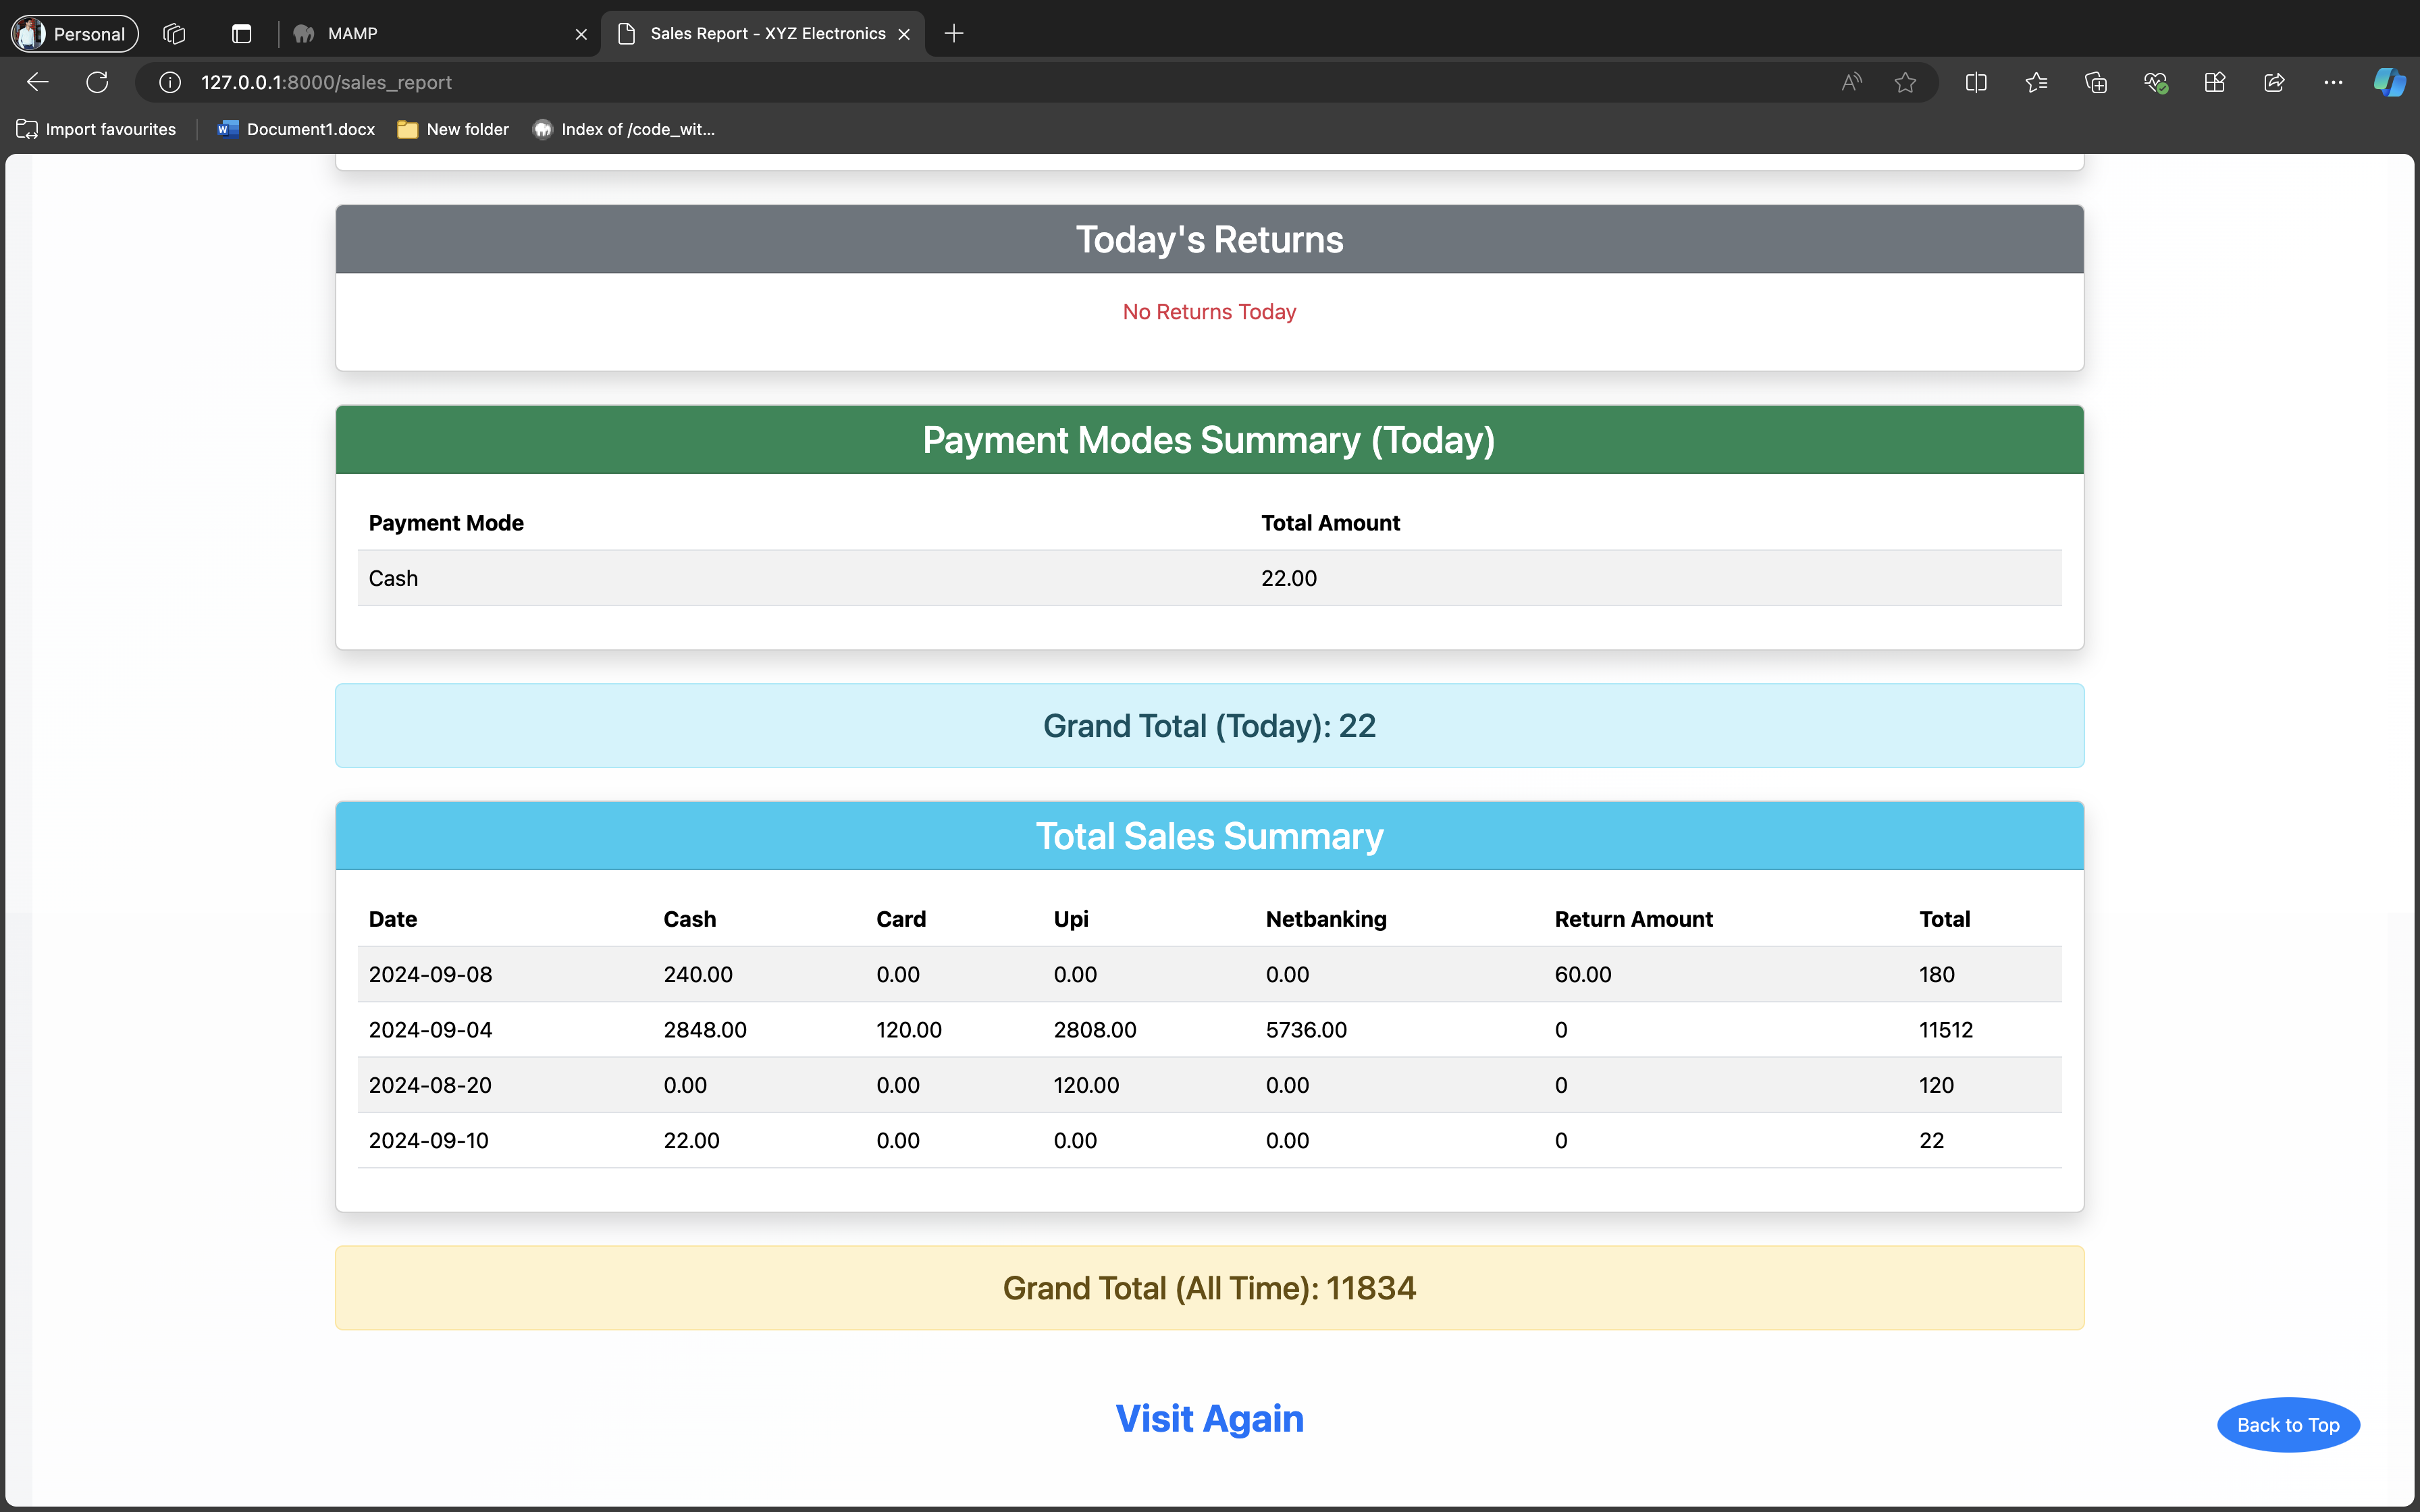Click the Upi column header
The height and width of the screenshot is (1512, 2420).
click(1071, 919)
